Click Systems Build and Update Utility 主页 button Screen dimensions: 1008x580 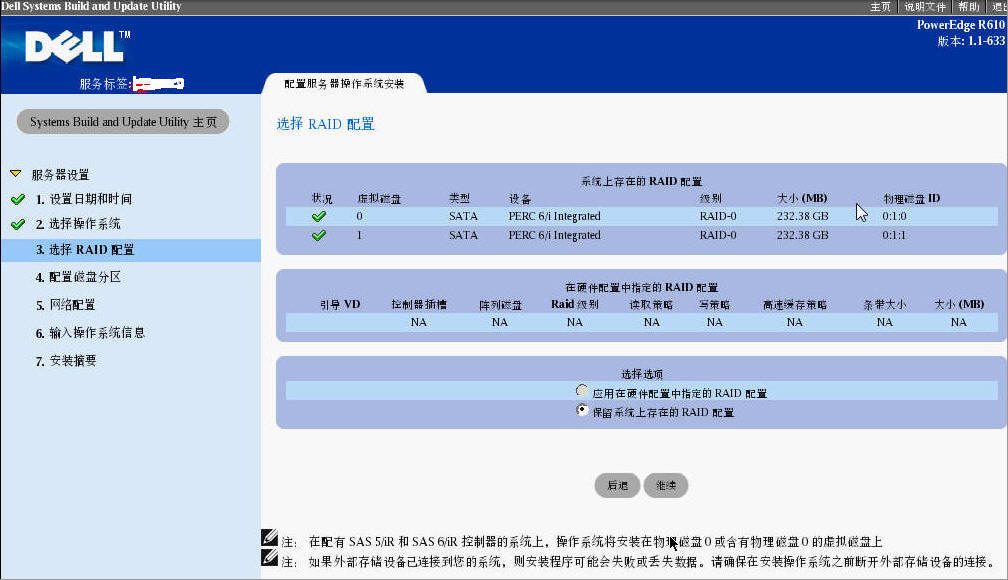(123, 122)
